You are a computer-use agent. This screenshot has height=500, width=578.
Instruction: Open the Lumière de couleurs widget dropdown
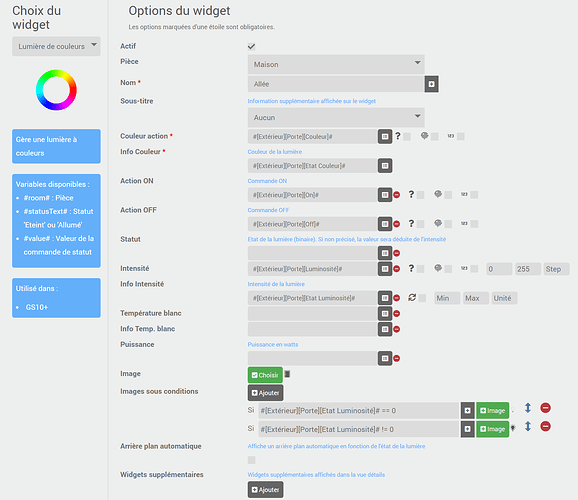click(56, 46)
